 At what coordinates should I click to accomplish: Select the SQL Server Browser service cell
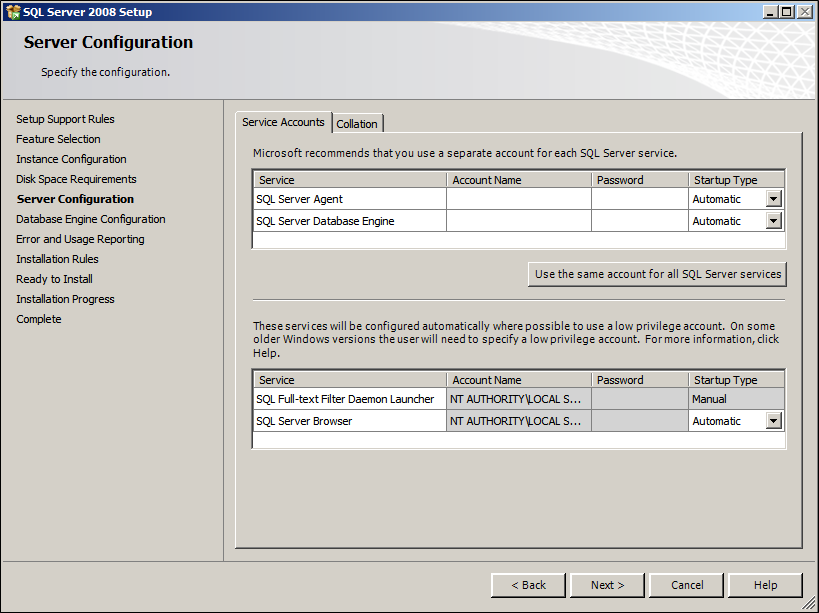click(350, 421)
